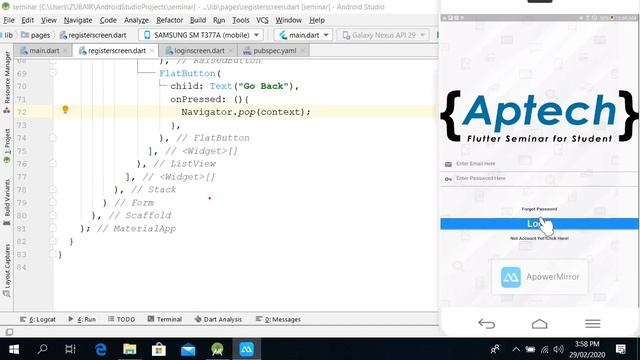Open the TODO tool window
The height and width of the screenshot is (360, 640).
click(x=122, y=319)
